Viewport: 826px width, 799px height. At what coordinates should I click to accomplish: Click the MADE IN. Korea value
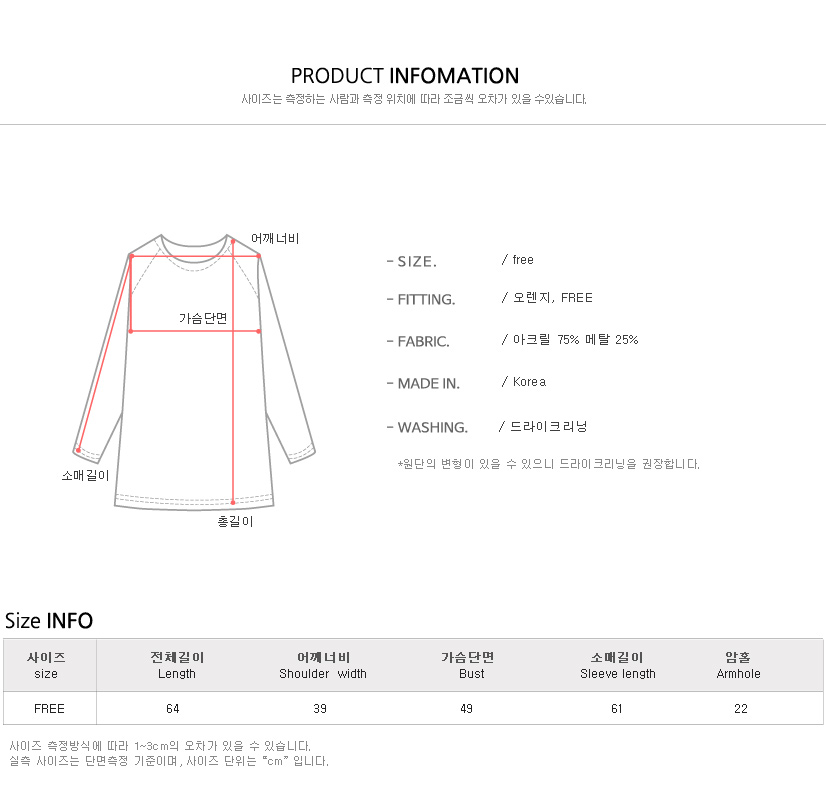(x=529, y=382)
